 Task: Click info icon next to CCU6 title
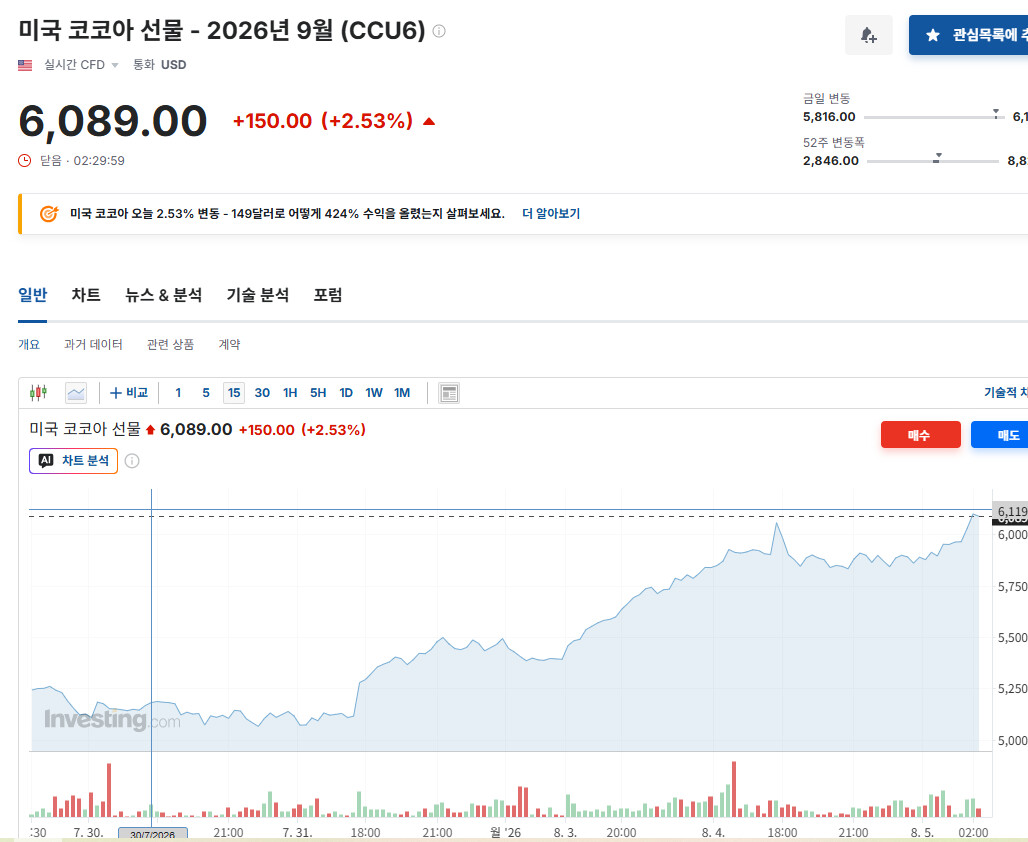click(x=439, y=31)
